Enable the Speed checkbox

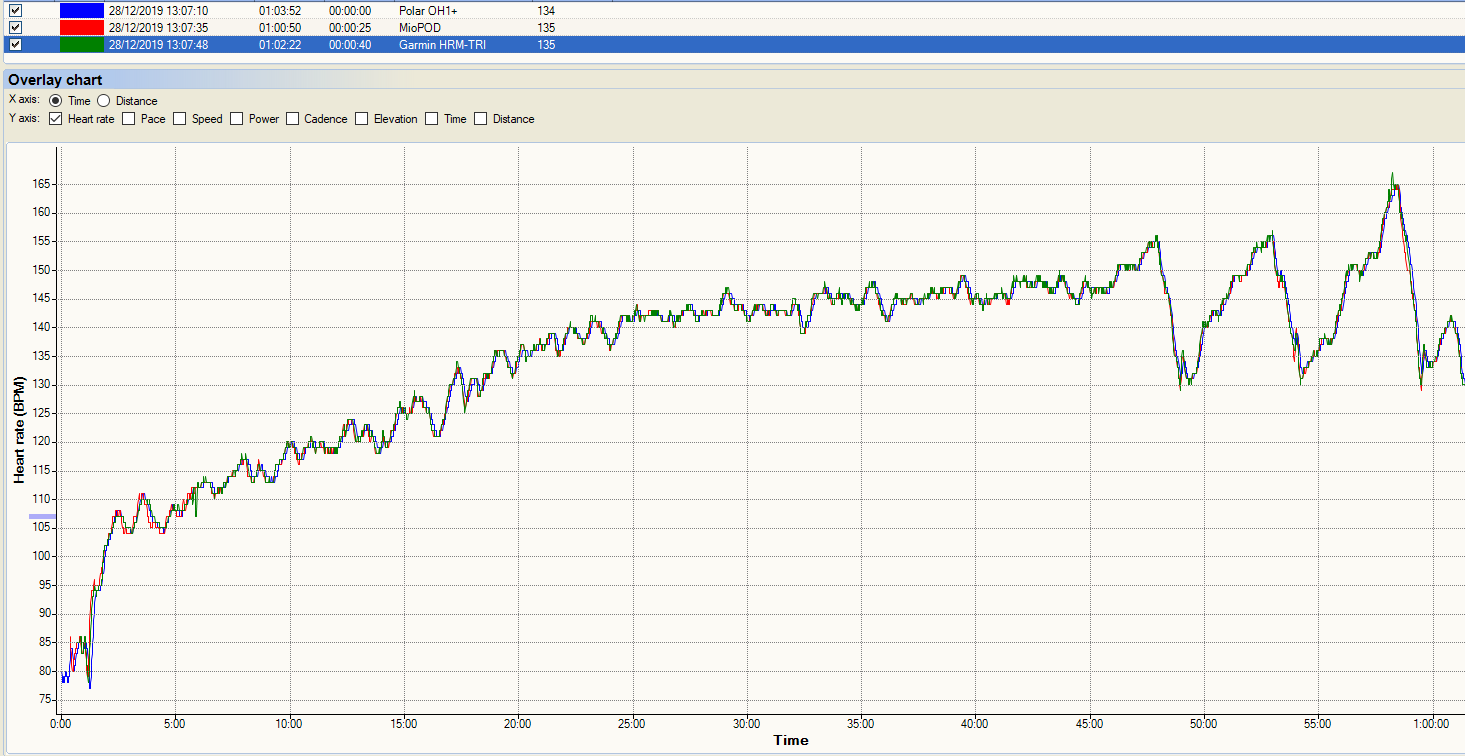180,119
